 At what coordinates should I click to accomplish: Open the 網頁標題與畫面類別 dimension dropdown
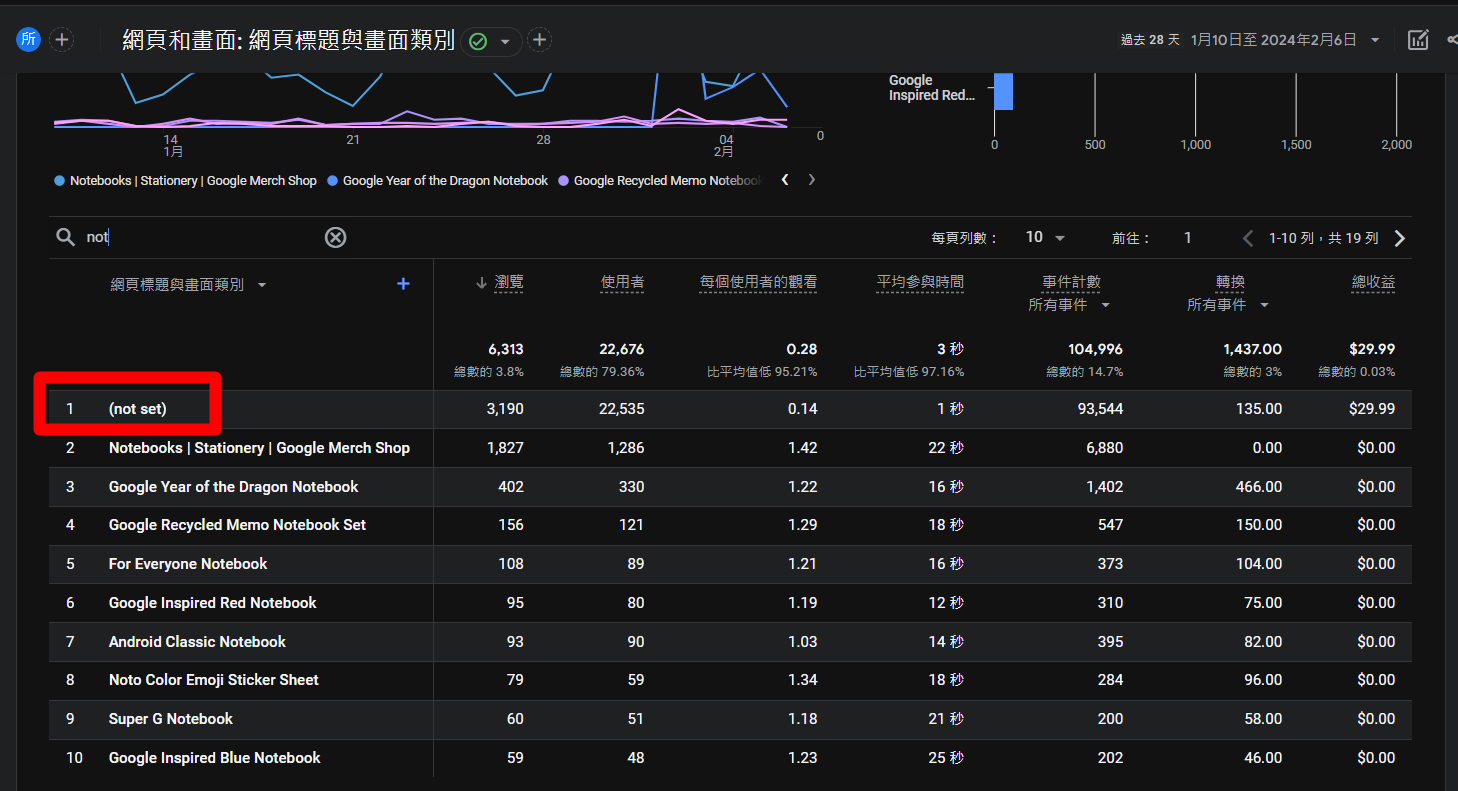pyautogui.click(x=189, y=285)
